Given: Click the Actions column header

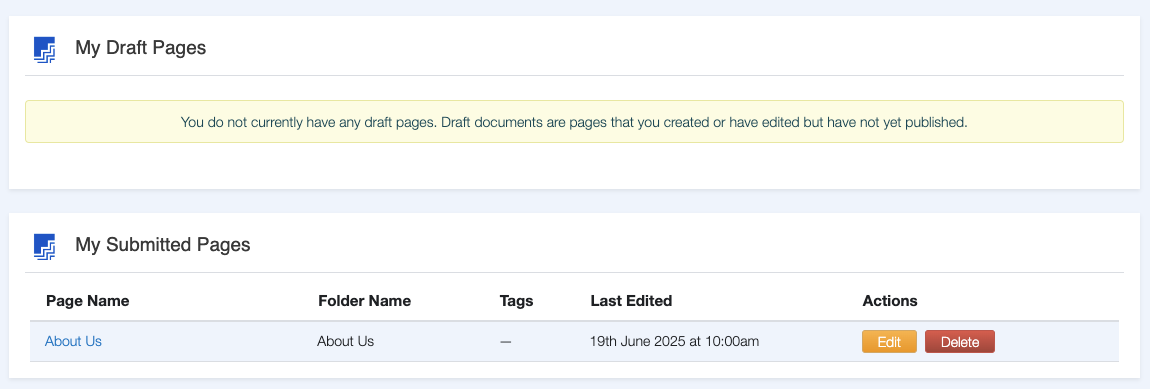Looking at the screenshot, I should (890, 301).
